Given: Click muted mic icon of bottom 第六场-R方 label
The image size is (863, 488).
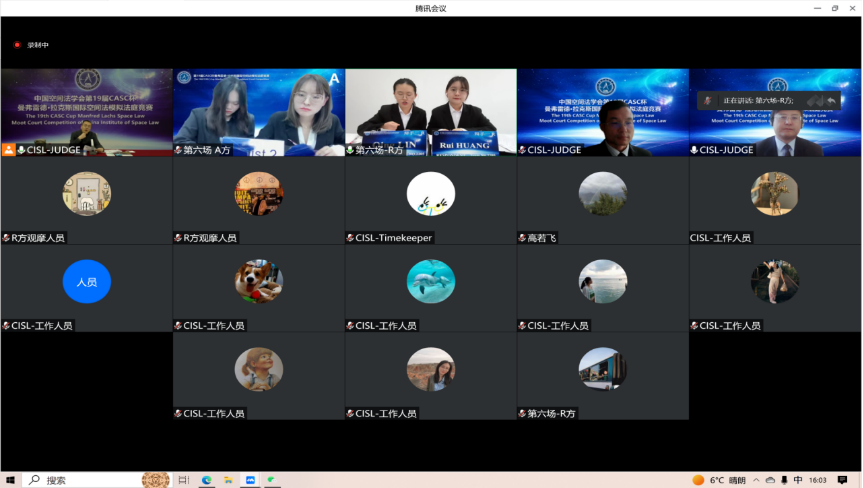Looking at the screenshot, I should pos(522,413).
